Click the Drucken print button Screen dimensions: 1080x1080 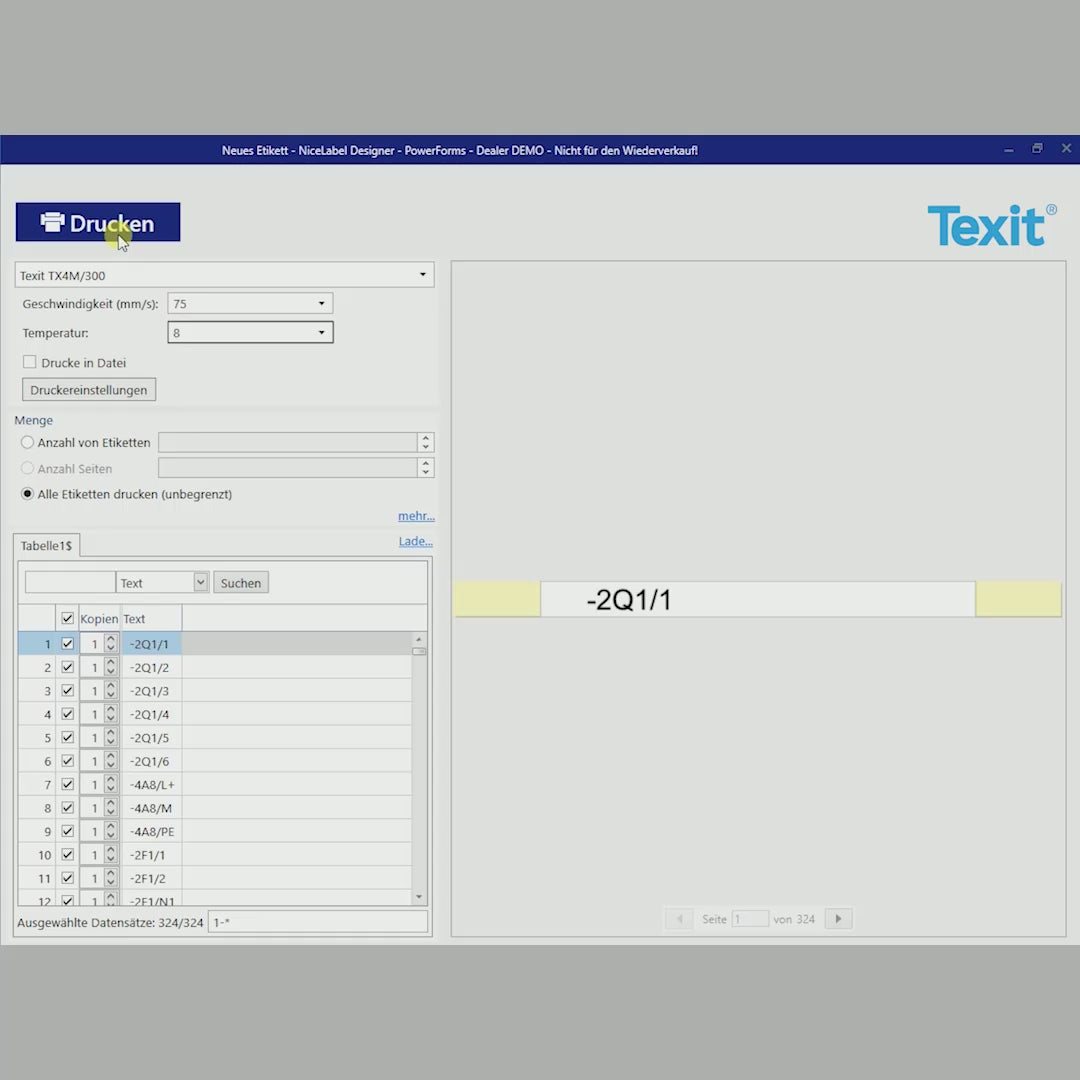click(x=98, y=222)
